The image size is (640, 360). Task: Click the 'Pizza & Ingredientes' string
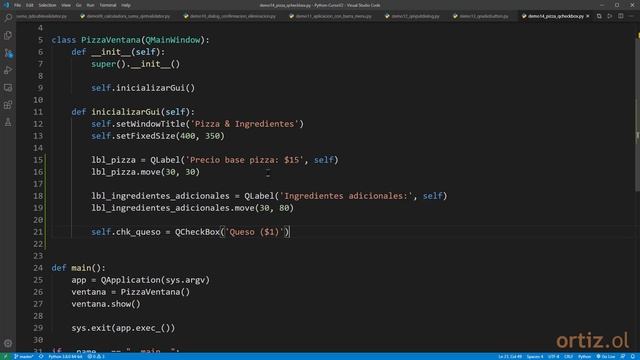pos(245,124)
